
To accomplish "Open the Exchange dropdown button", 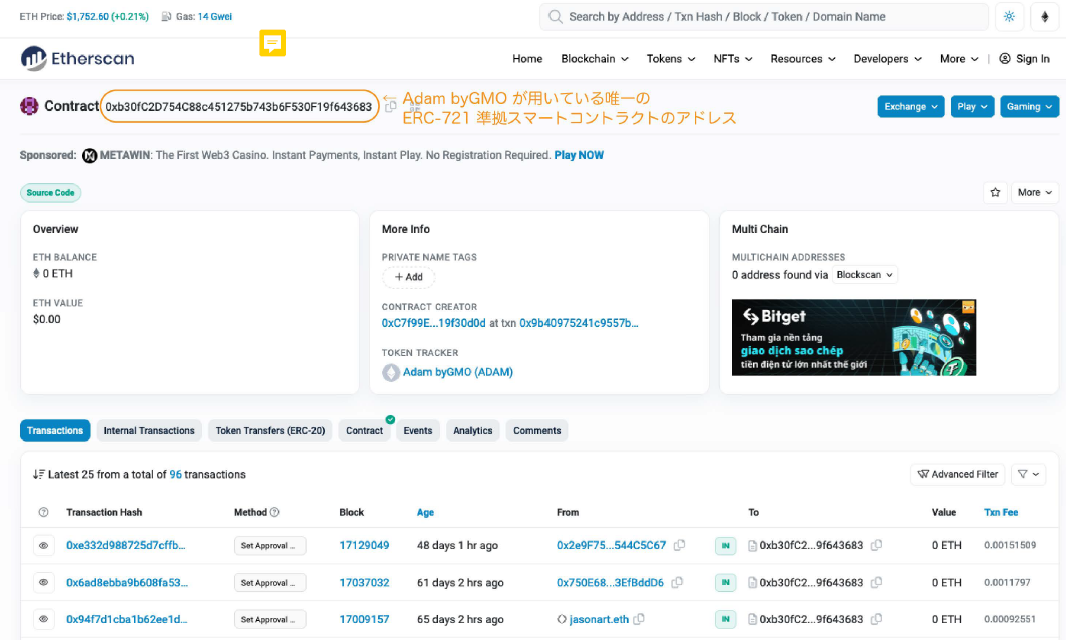I will [910, 106].
